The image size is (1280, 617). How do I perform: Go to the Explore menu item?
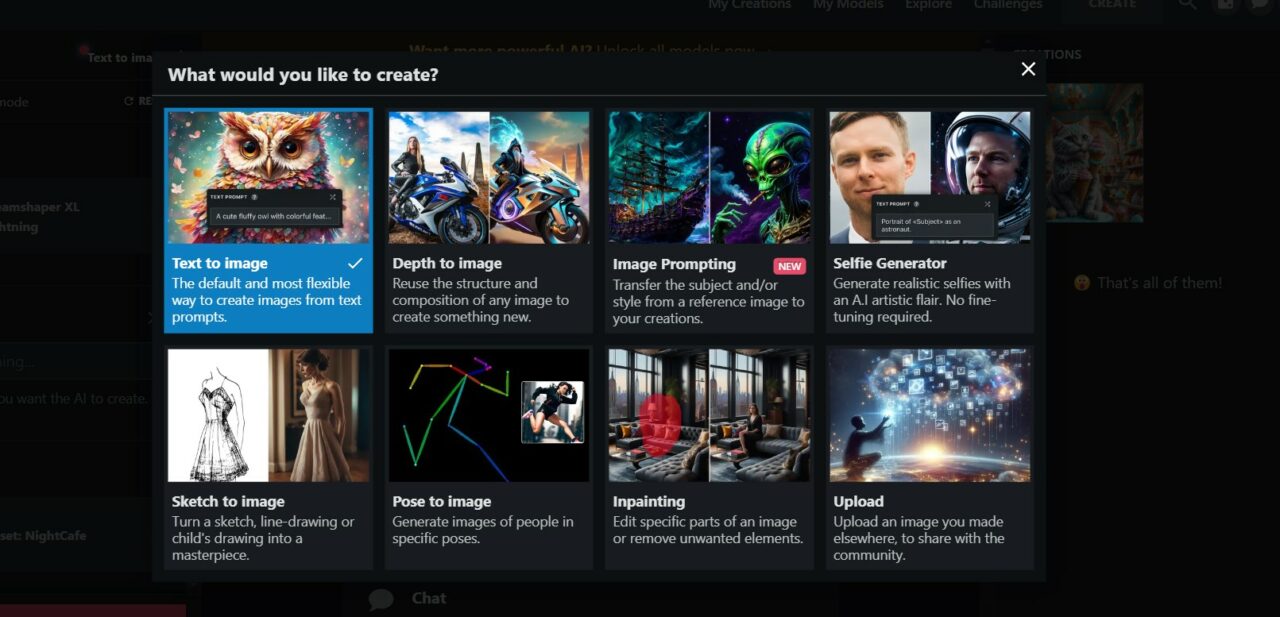coord(929,4)
